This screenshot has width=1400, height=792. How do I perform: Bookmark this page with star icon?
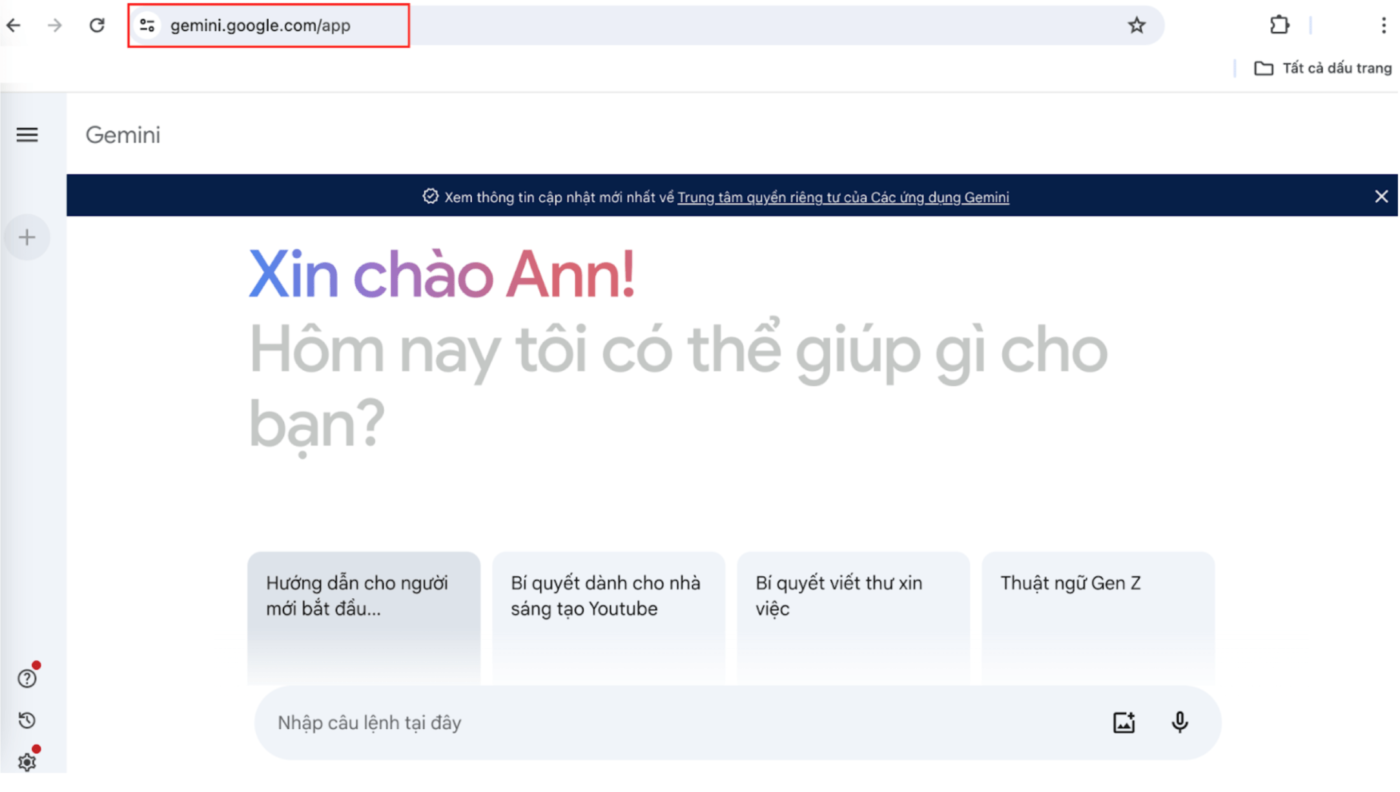1136,26
